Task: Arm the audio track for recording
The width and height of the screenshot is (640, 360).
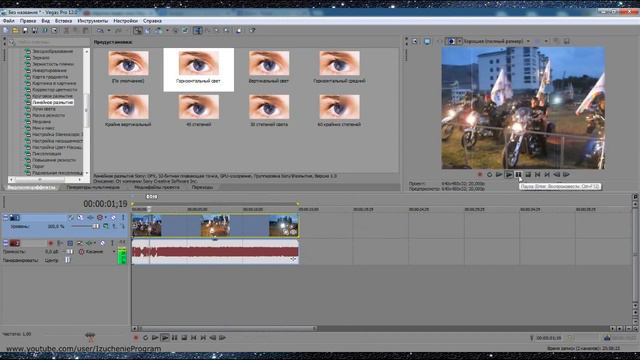Action: (x=50, y=243)
